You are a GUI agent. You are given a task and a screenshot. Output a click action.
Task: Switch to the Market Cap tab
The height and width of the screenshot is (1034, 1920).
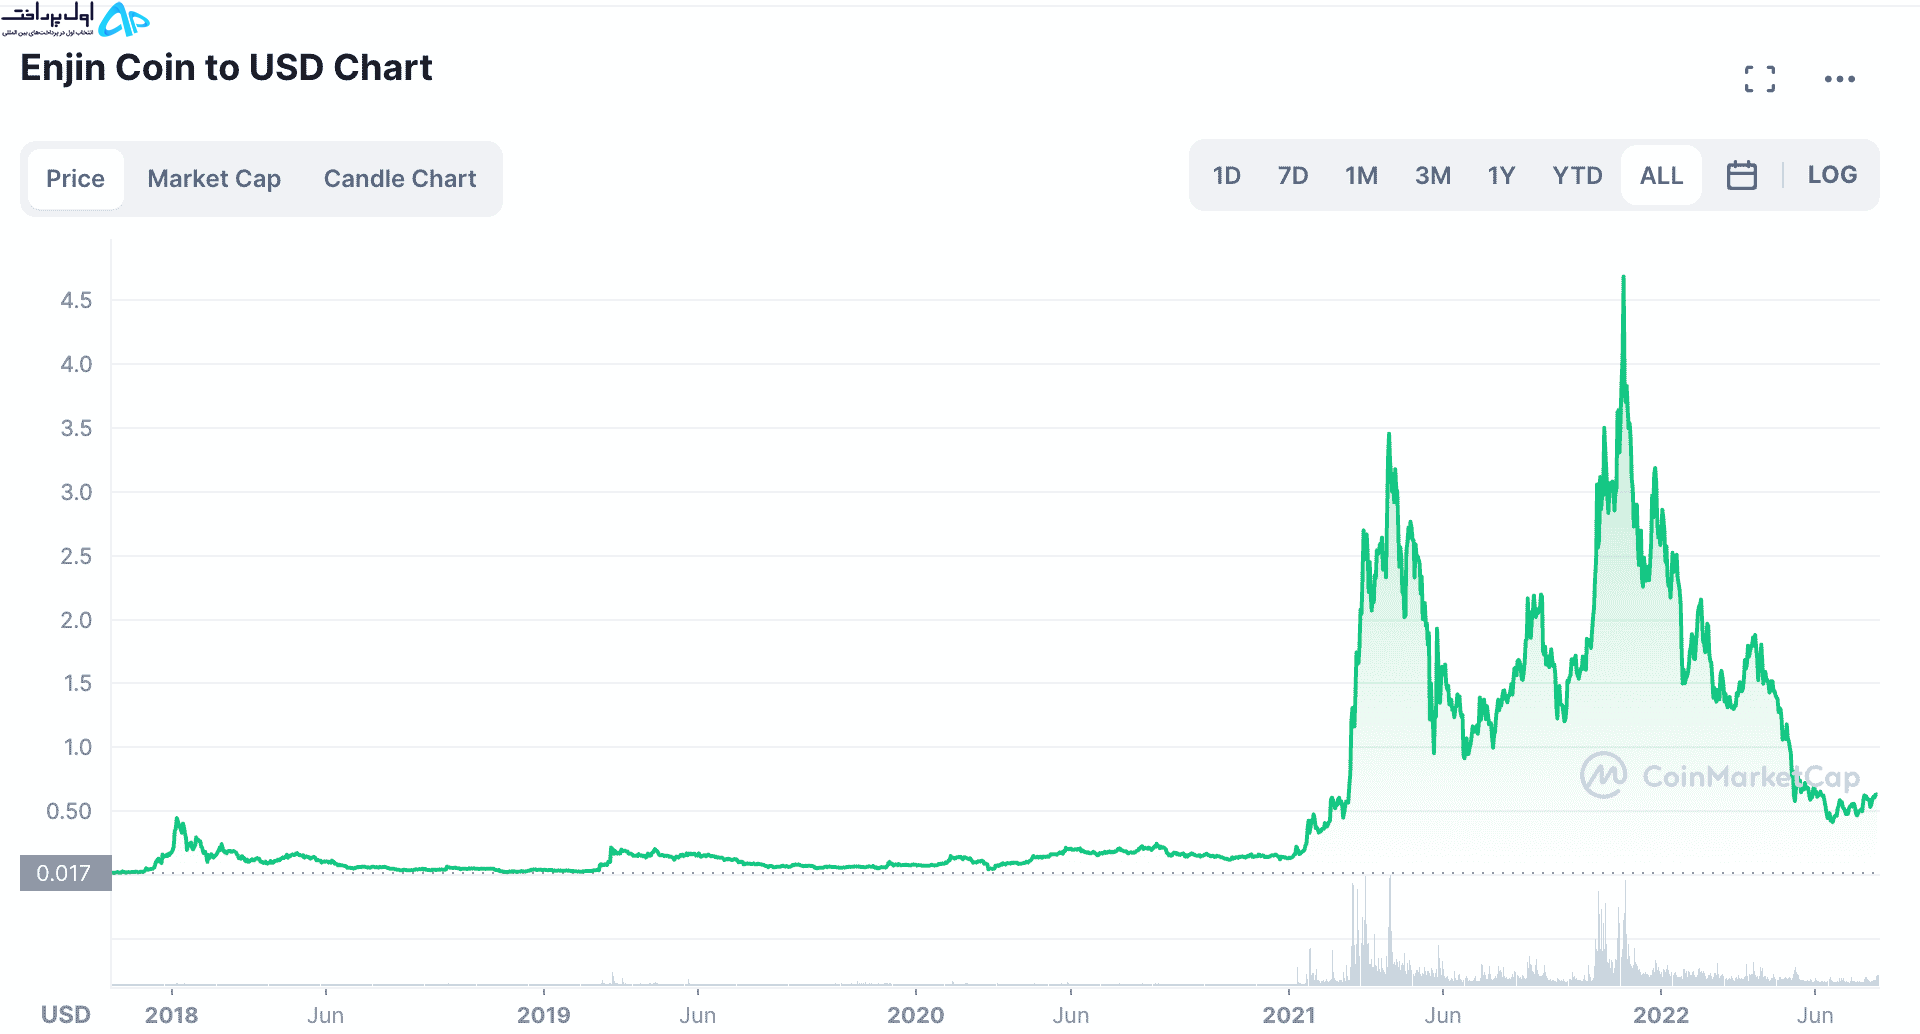[x=214, y=179]
